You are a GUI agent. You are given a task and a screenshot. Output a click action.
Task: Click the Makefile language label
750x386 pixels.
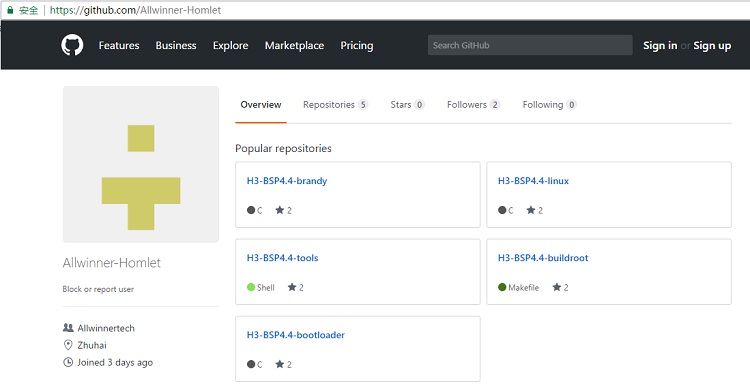(523, 287)
